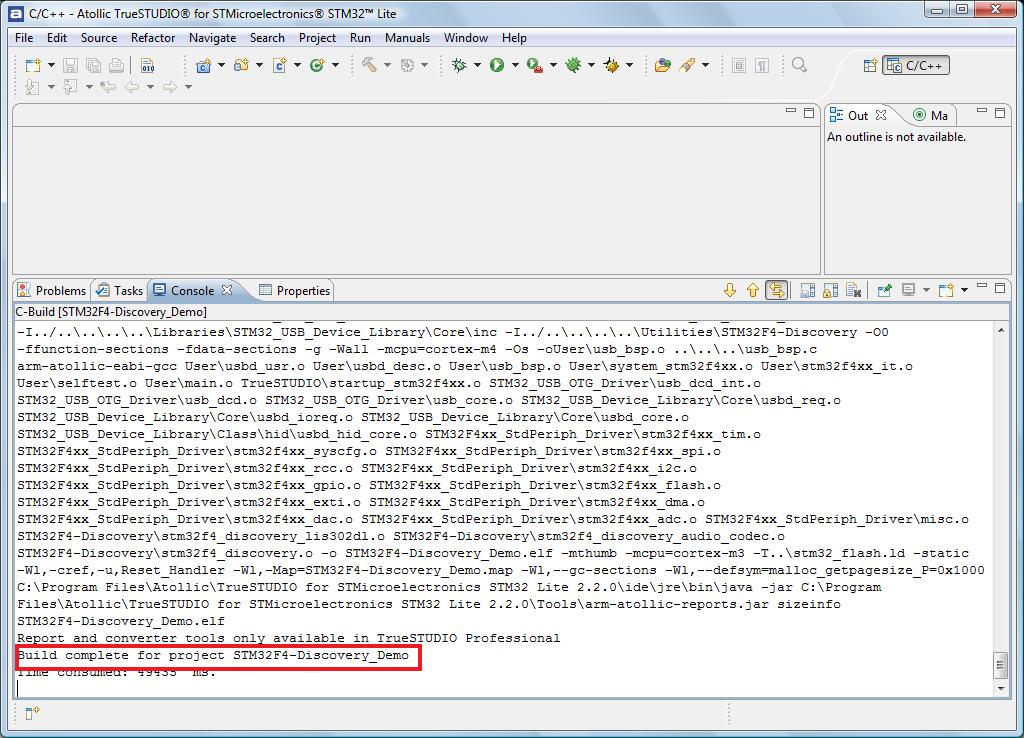Click the Run External Tools icon
Screen dimensions: 1024x738
click(535, 65)
